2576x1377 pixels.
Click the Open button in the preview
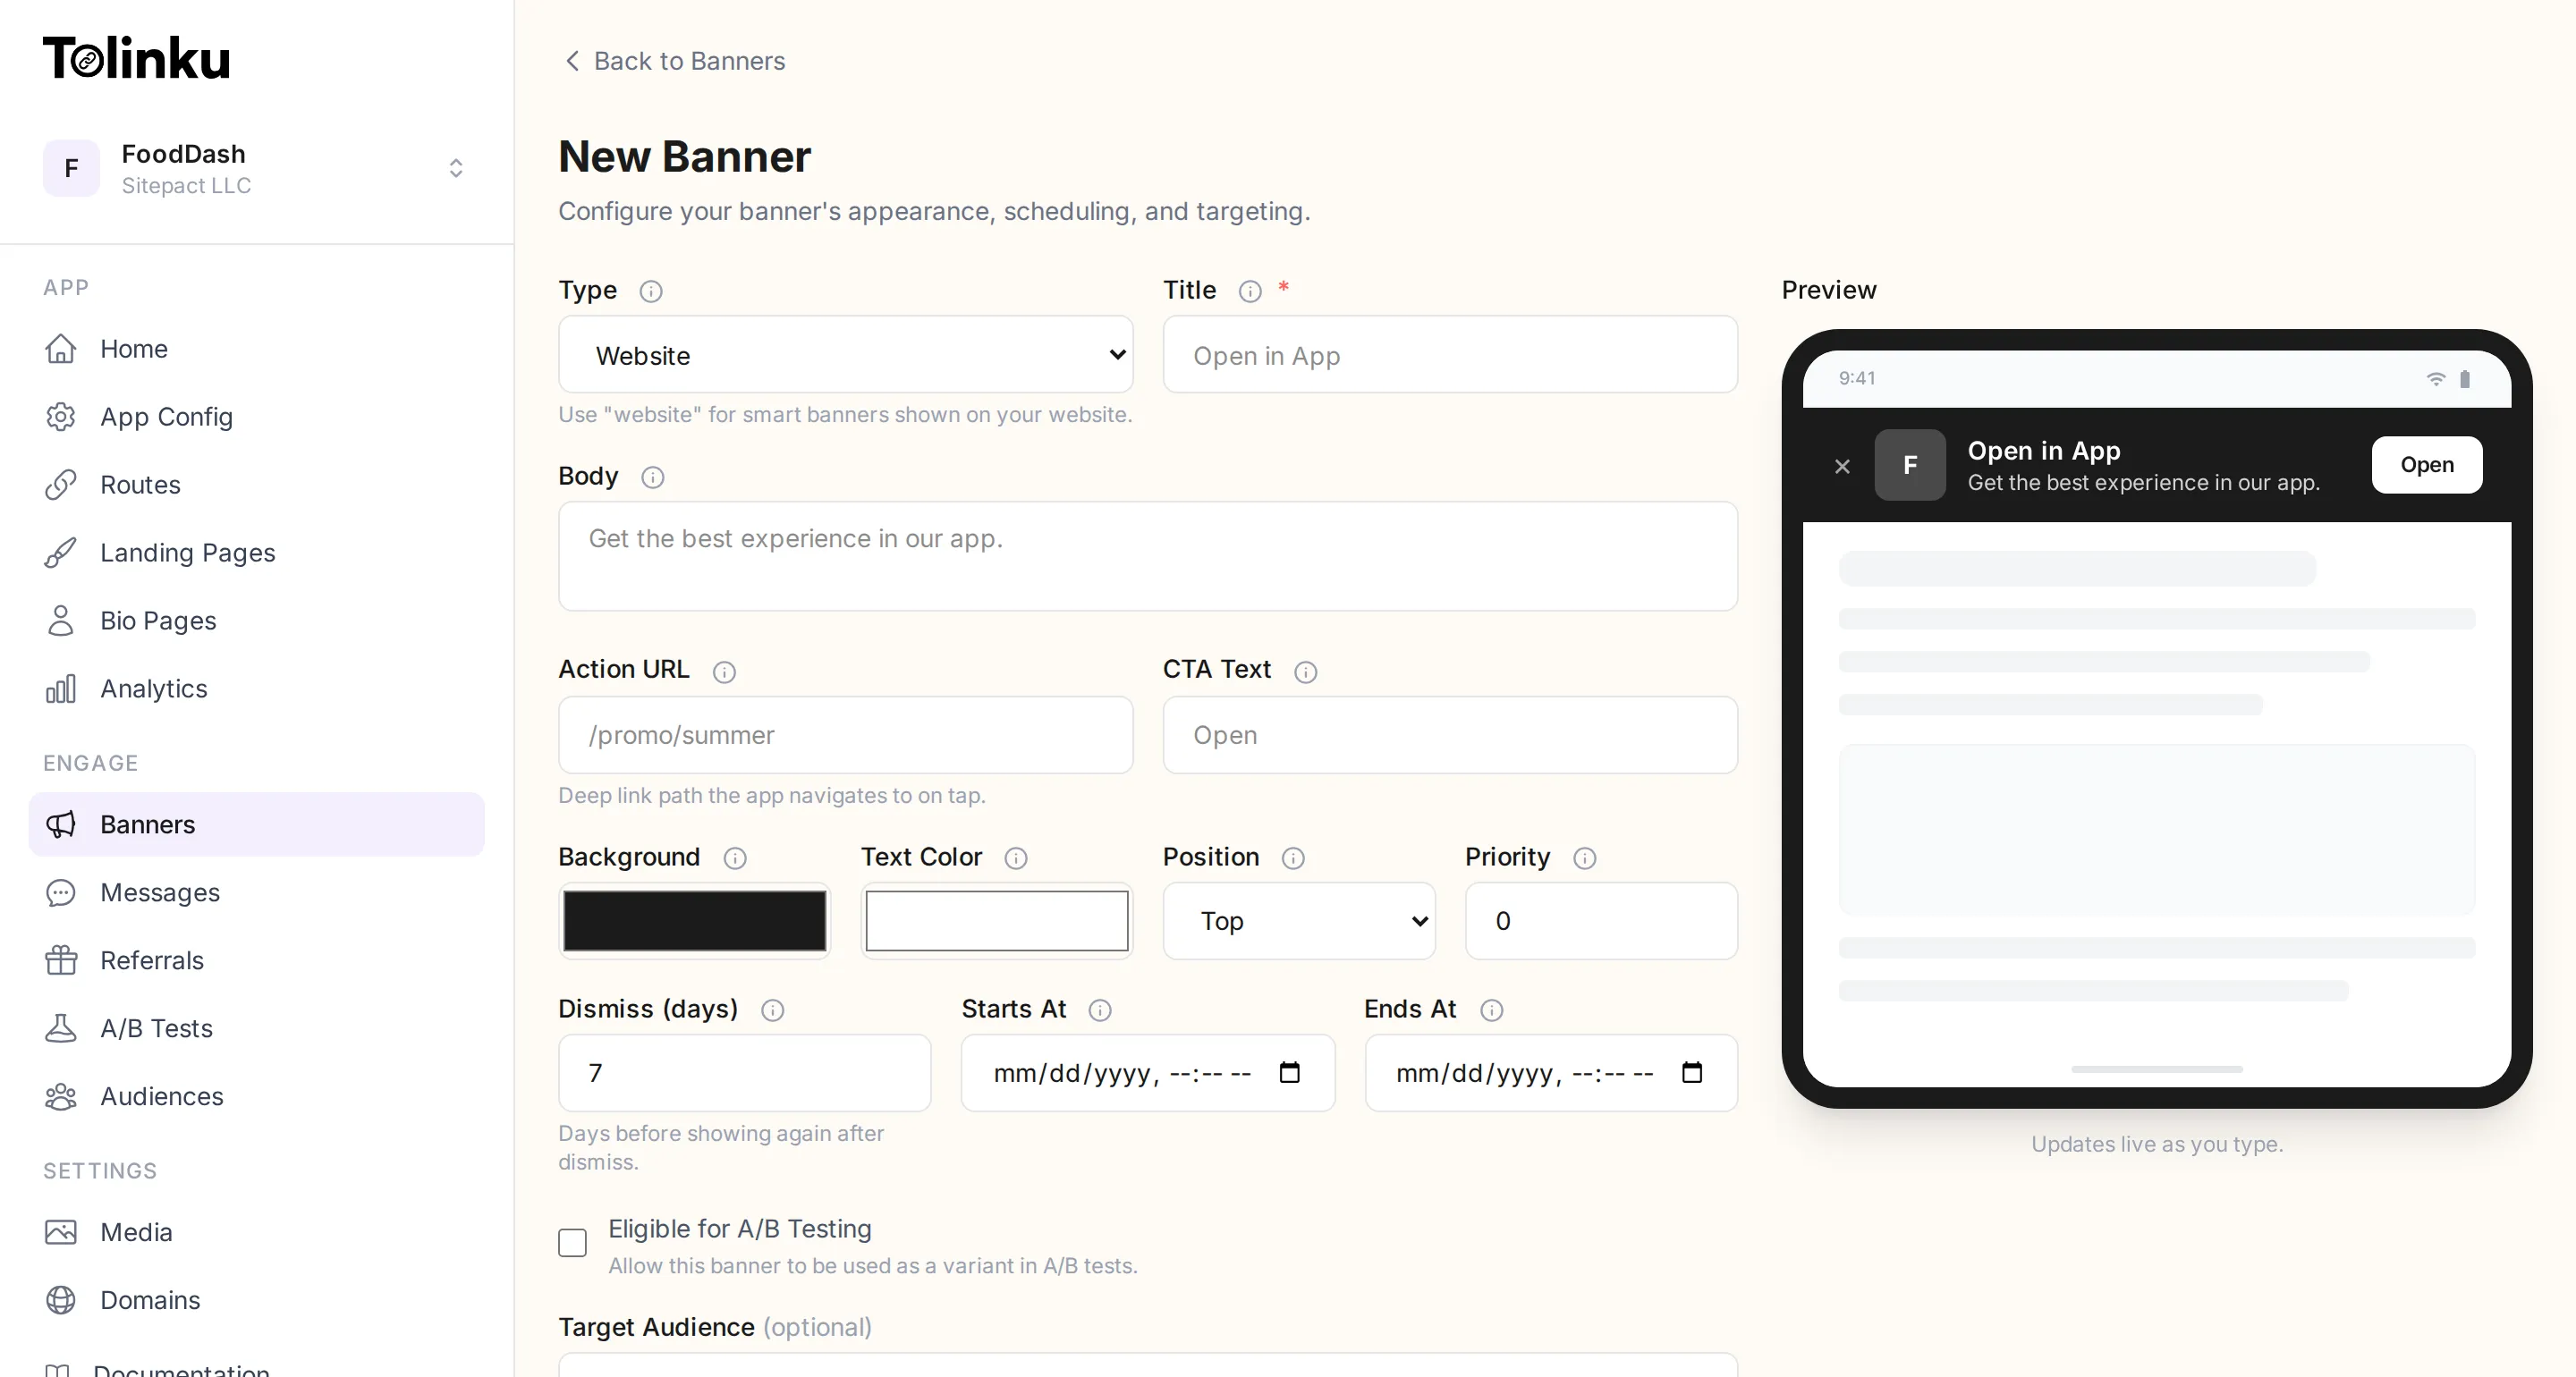[x=2427, y=465]
